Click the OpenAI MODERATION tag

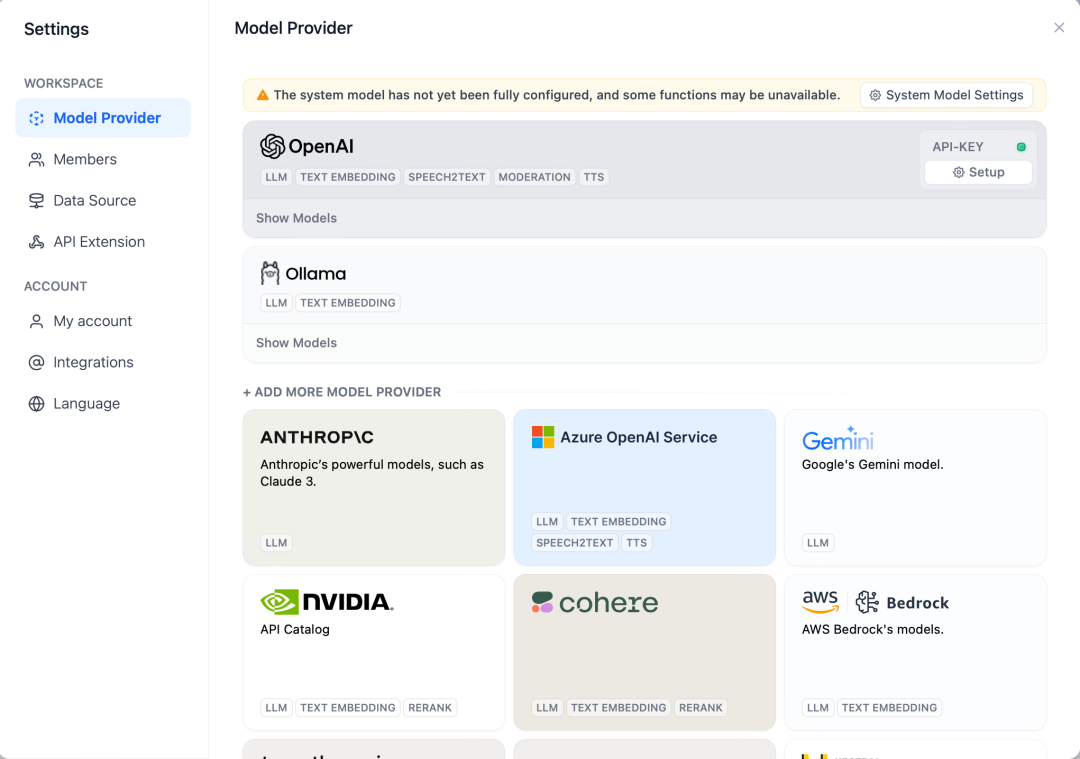point(534,177)
